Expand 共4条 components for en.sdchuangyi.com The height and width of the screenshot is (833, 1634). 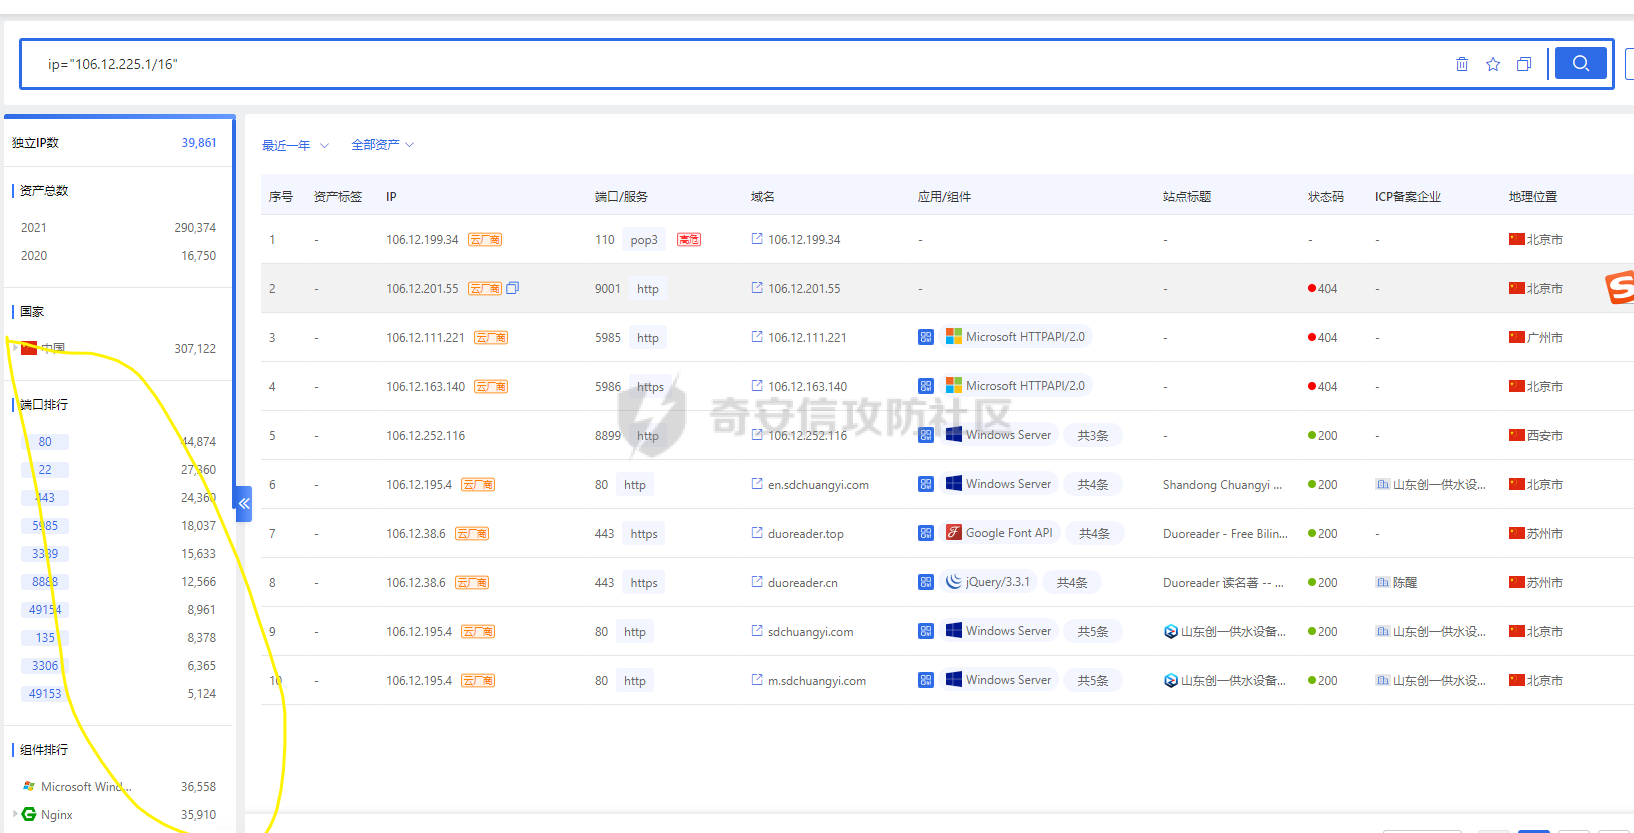click(1093, 484)
